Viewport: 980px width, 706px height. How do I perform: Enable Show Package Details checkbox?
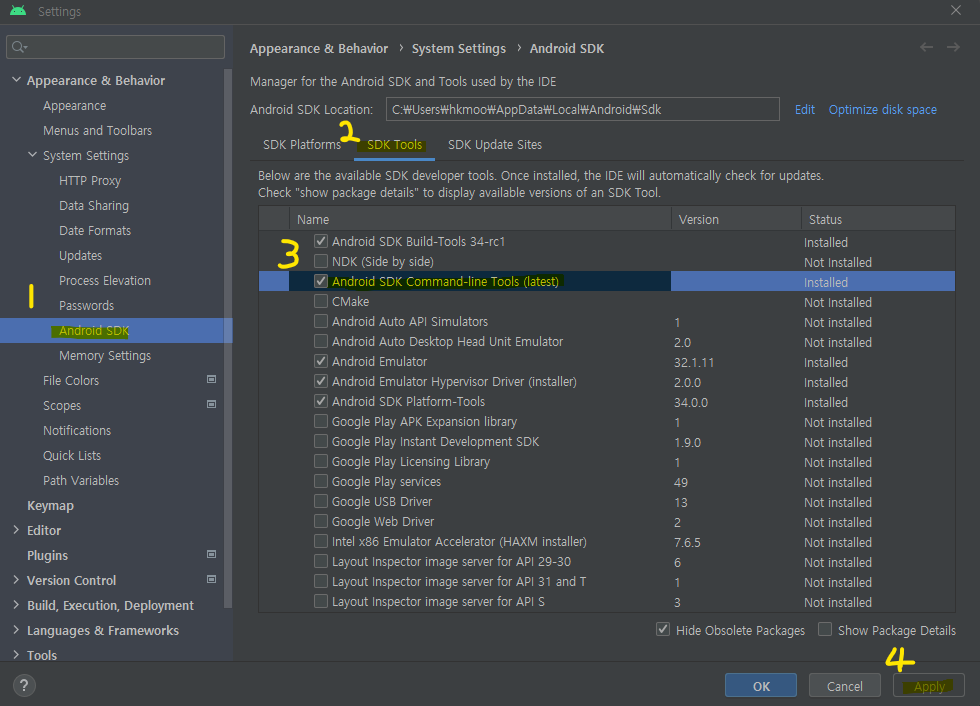pos(825,629)
